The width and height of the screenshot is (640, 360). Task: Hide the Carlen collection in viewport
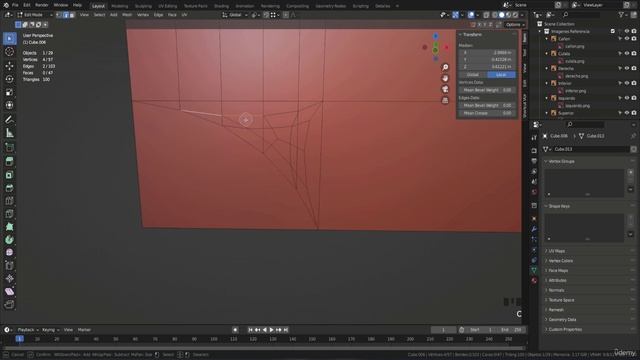(627, 39)
